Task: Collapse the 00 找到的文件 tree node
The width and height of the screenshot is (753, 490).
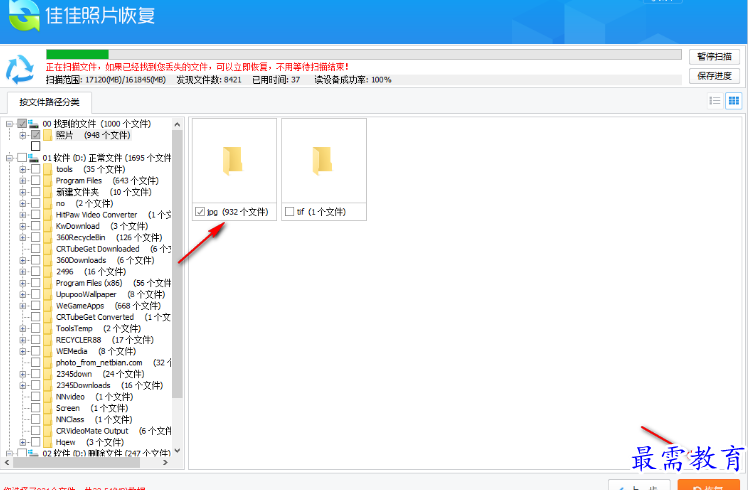Action: tap(9, 124)
